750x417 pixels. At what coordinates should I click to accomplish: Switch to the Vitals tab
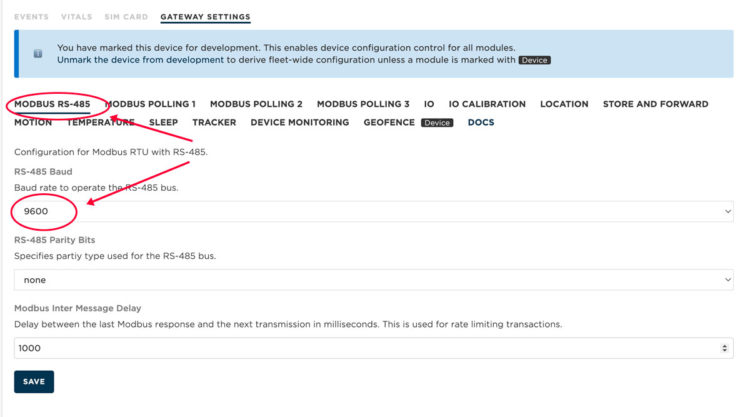pyautogui.click(x=76, y=17)
